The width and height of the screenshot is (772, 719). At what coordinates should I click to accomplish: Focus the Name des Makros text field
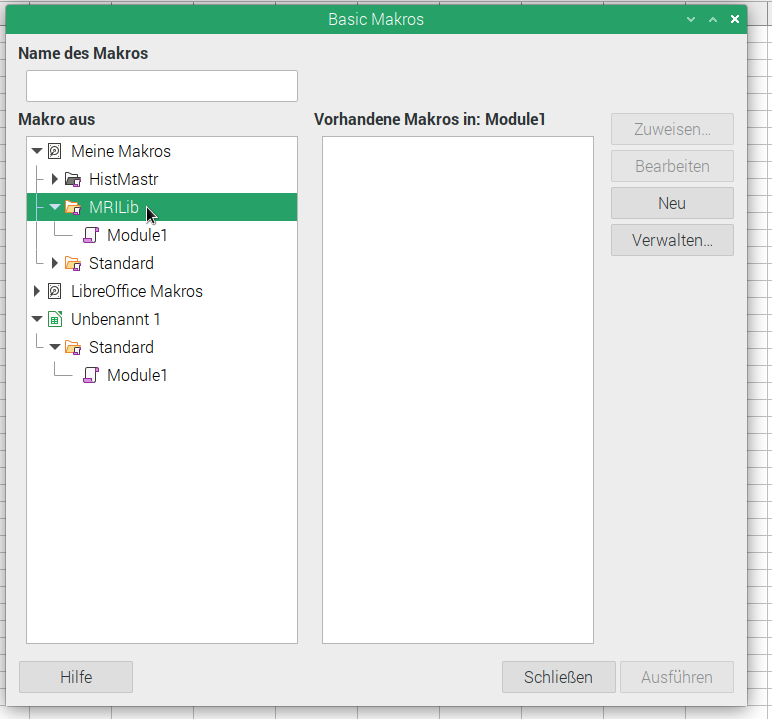point(162,86)
